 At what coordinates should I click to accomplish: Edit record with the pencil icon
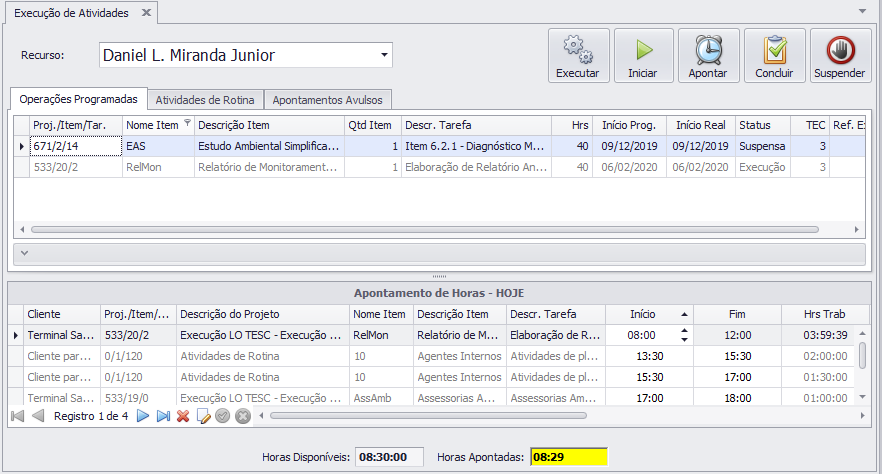[x=203, y=416]
